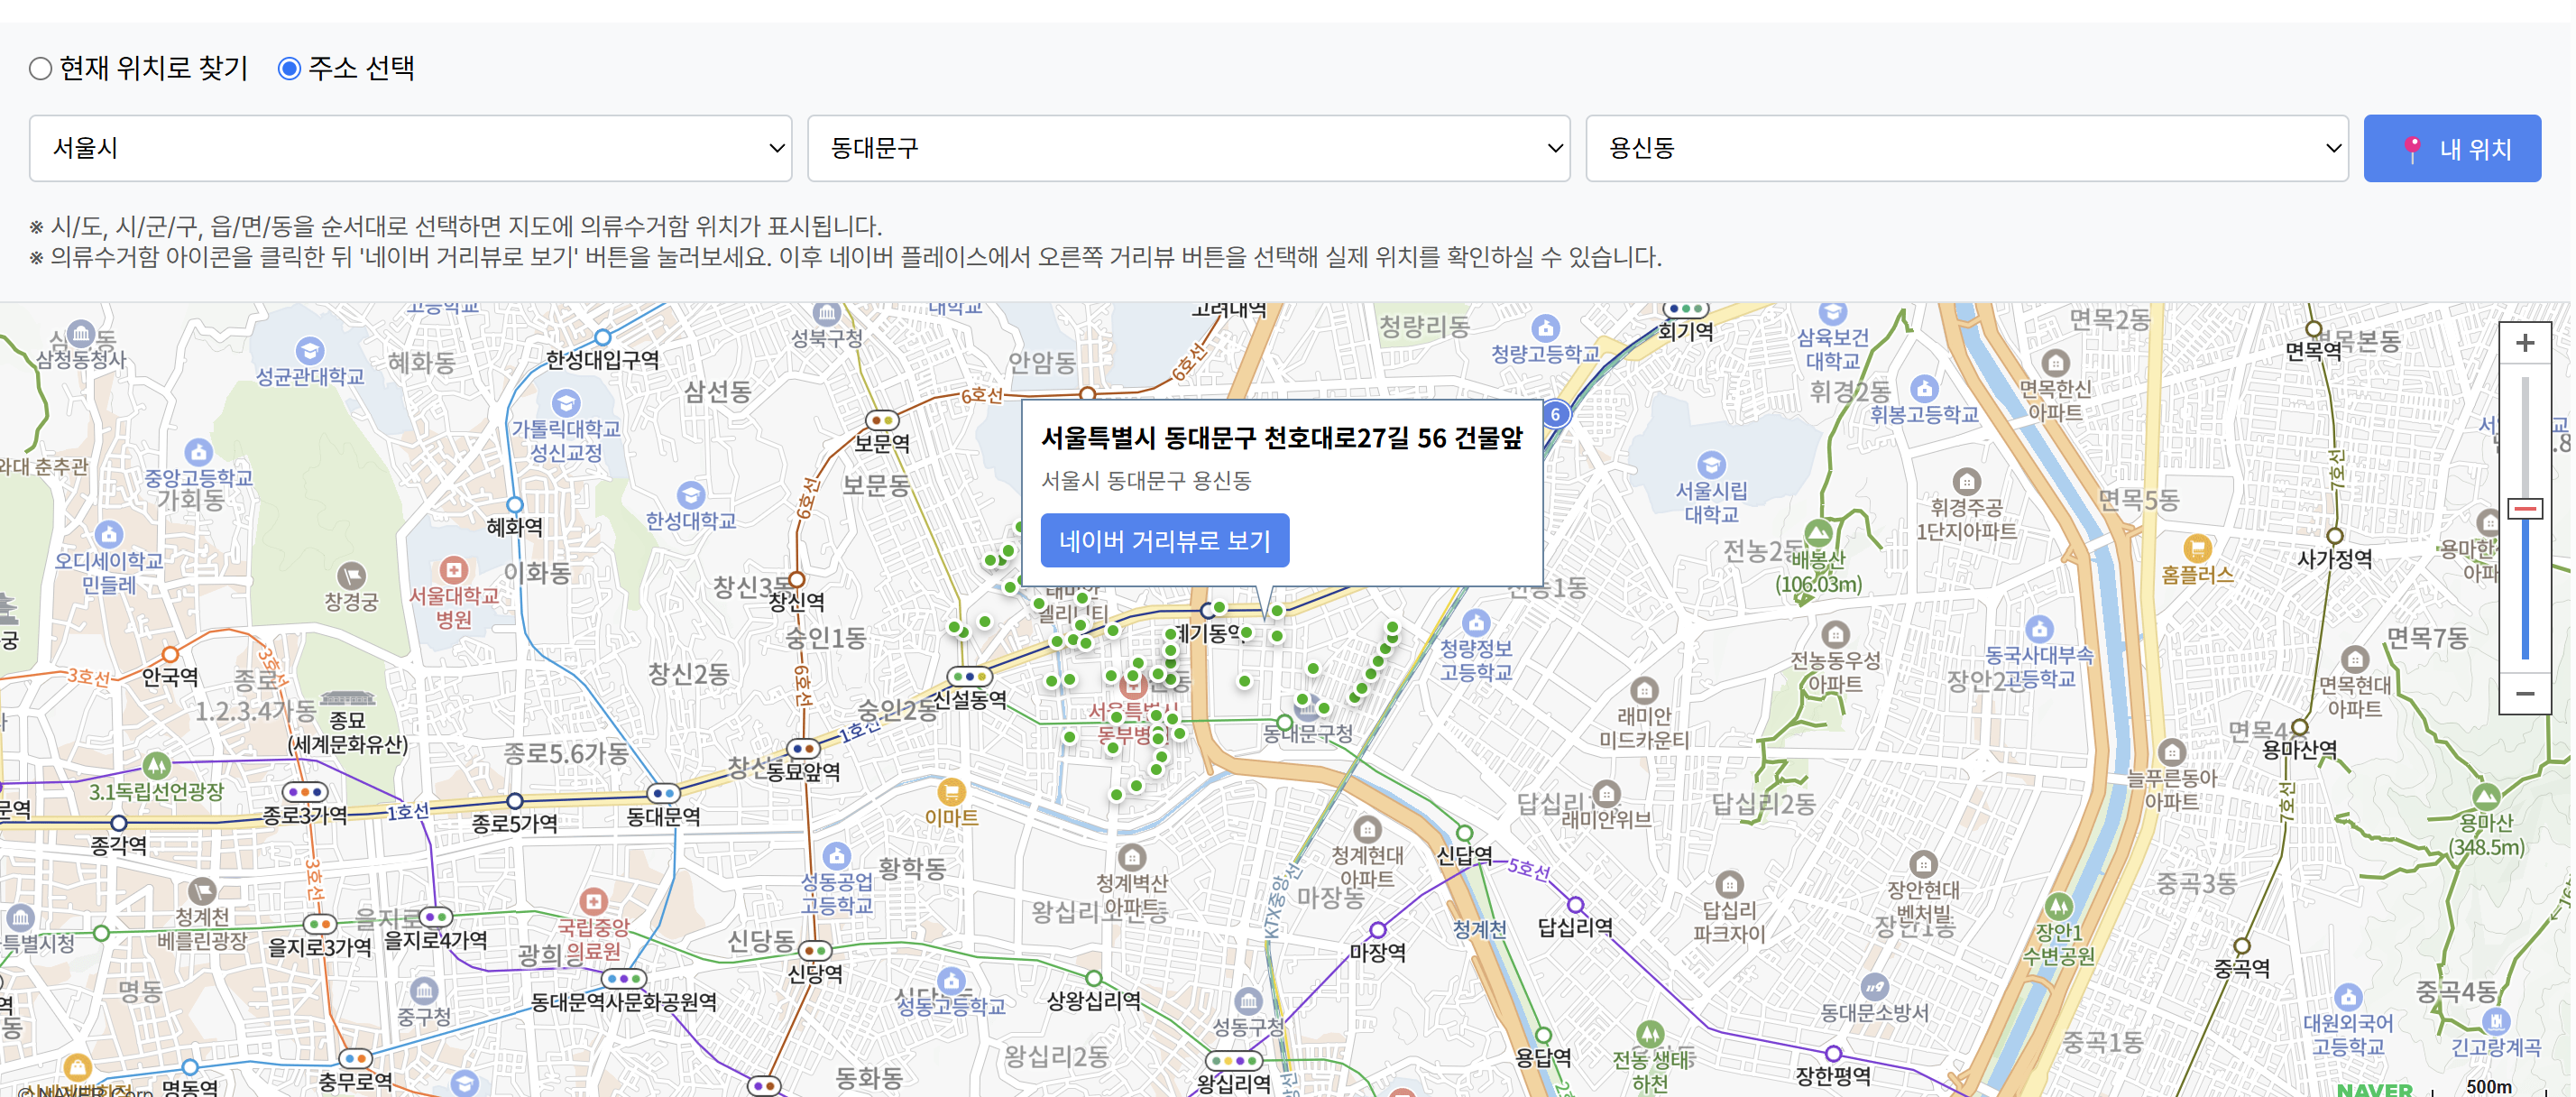Click the 가톨릭대학교 성신교정 school icon
The image size is (2576, 1097).
pyautogui.click(x=566, y=403)
